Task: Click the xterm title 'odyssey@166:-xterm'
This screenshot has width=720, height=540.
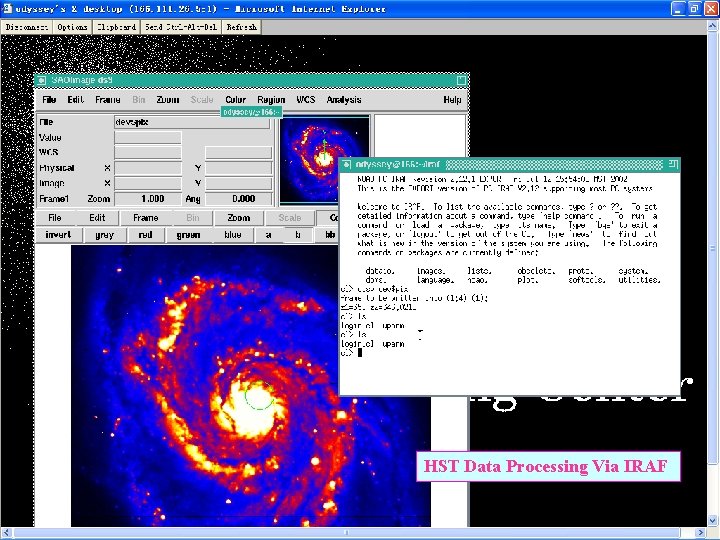Action: click(x=398, y=164)
